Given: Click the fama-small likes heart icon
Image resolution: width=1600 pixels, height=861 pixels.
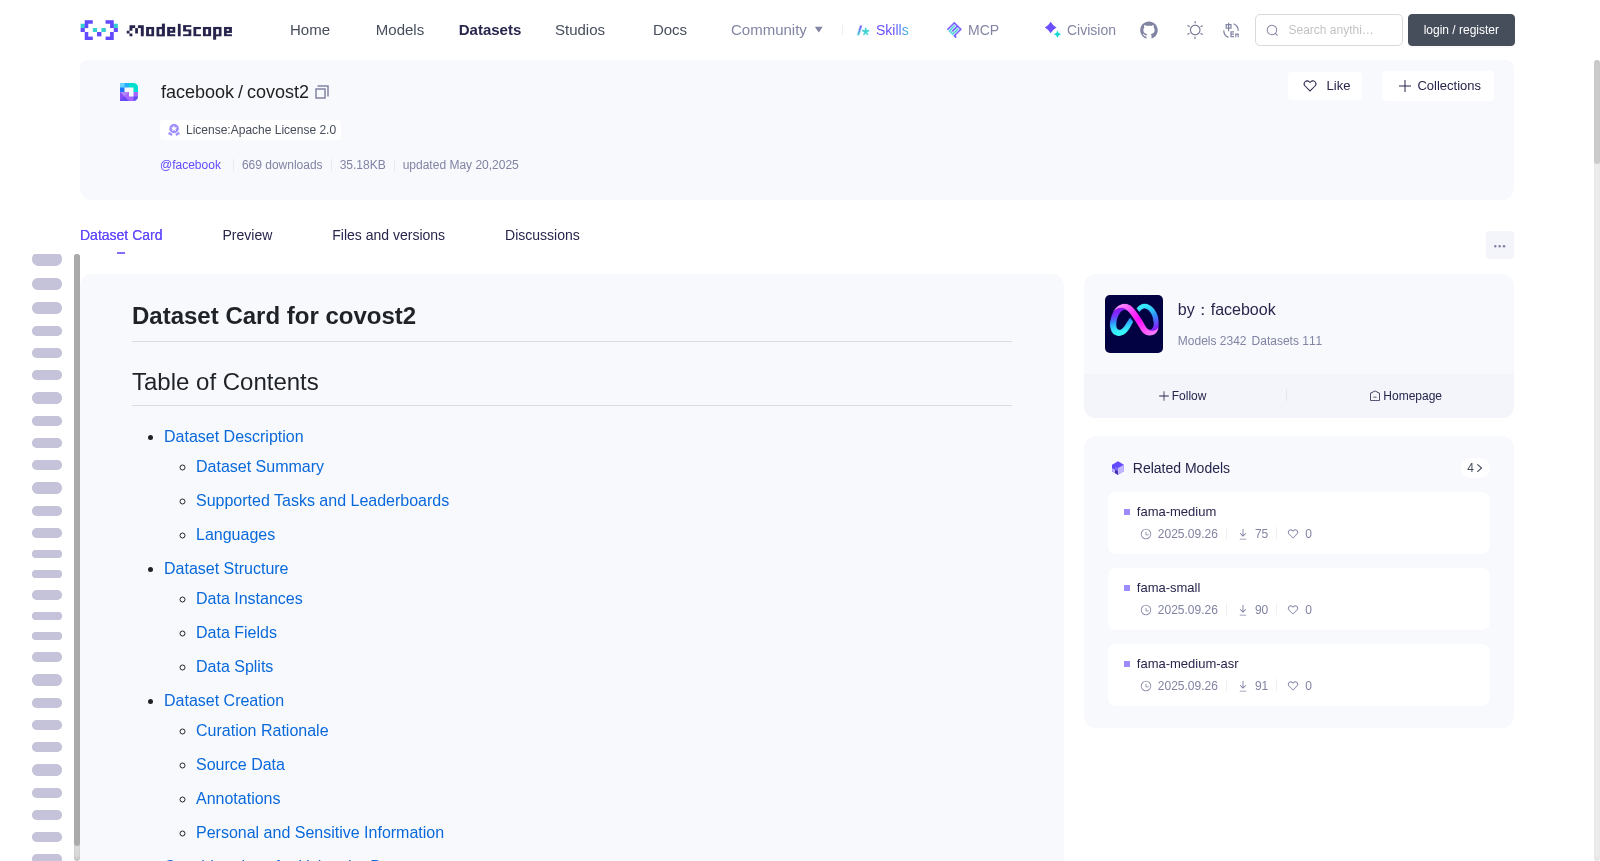Looking at the screenshot, I should coord(1293,610).
